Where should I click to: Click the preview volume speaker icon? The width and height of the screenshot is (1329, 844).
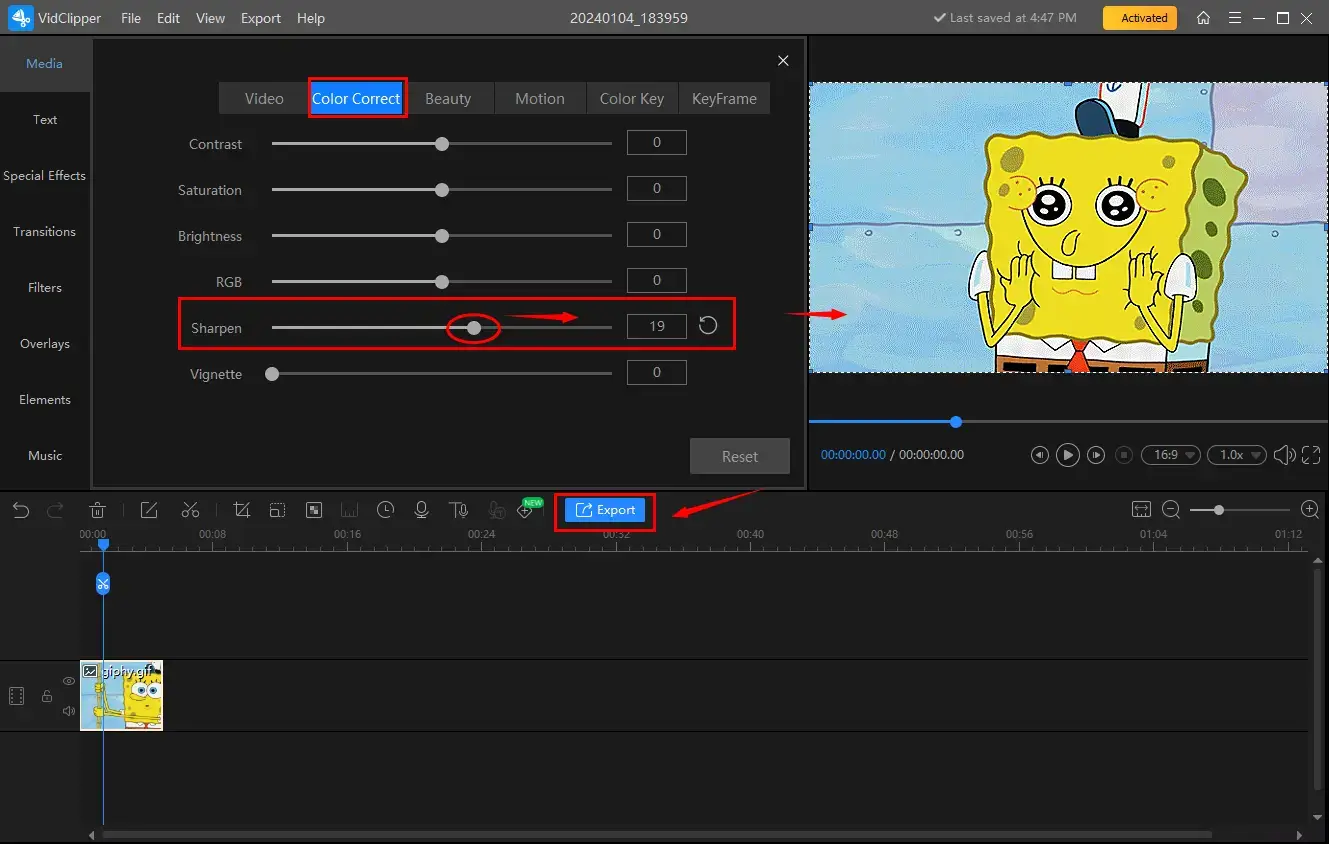pos(1284,455)
